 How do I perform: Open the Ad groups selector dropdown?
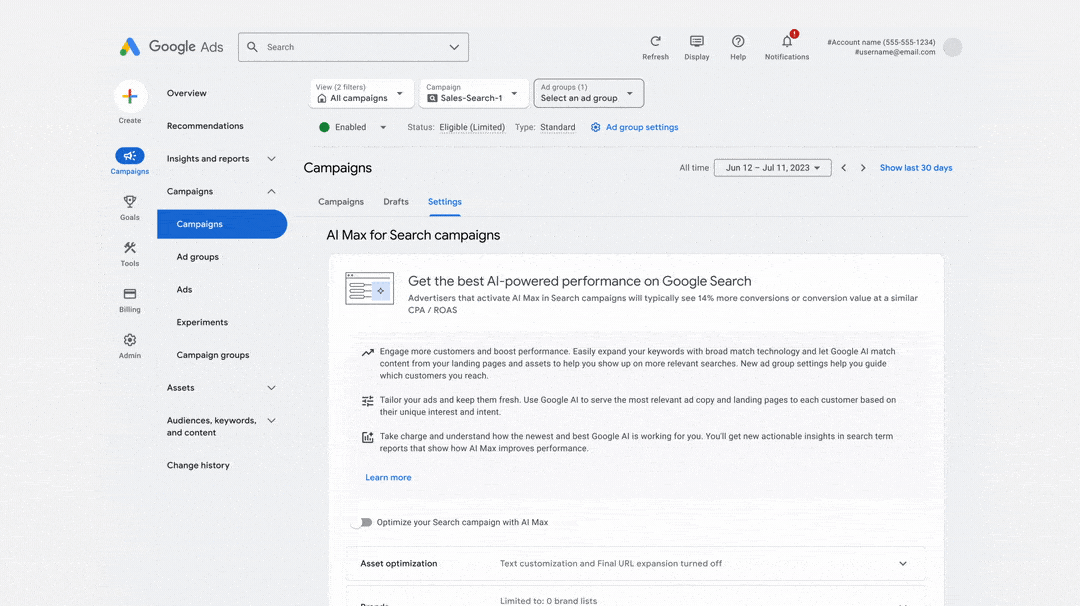(x=588, y=94)
